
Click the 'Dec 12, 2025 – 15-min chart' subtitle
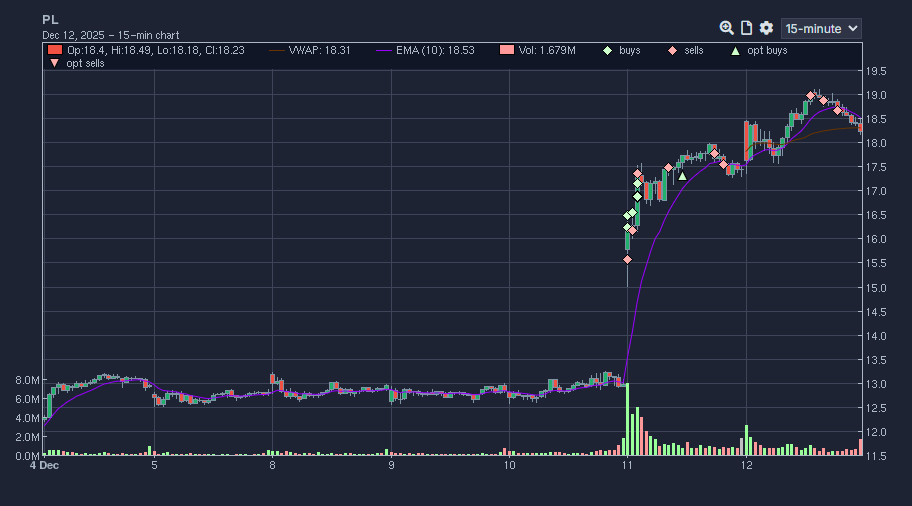tap(111, 35)
